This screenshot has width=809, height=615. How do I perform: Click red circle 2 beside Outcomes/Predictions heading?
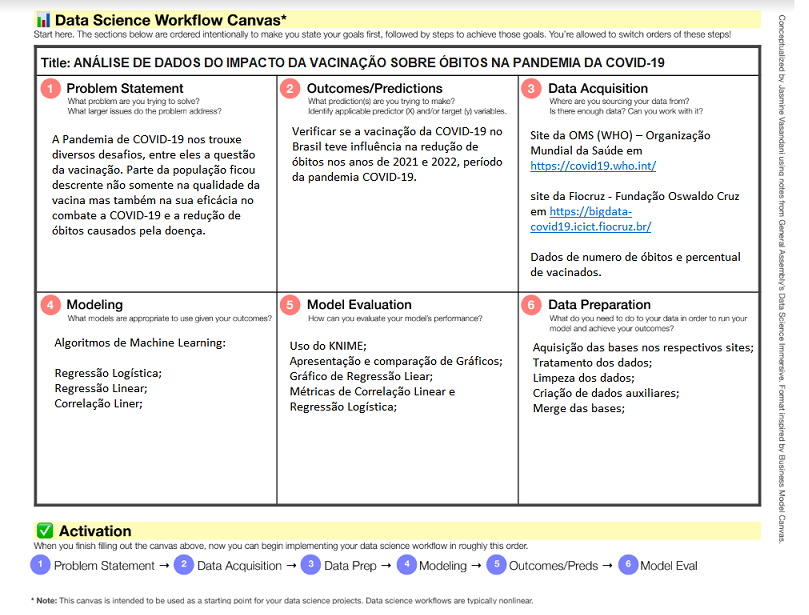pos(290,89)
